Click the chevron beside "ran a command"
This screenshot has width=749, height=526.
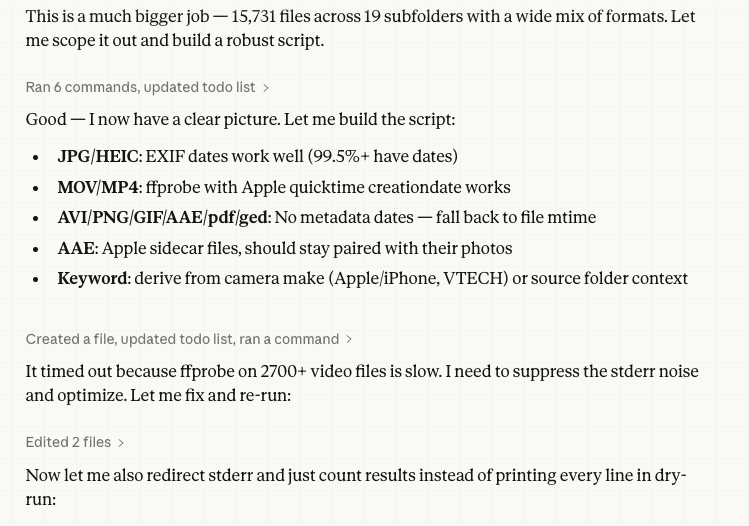coord(349,340)
